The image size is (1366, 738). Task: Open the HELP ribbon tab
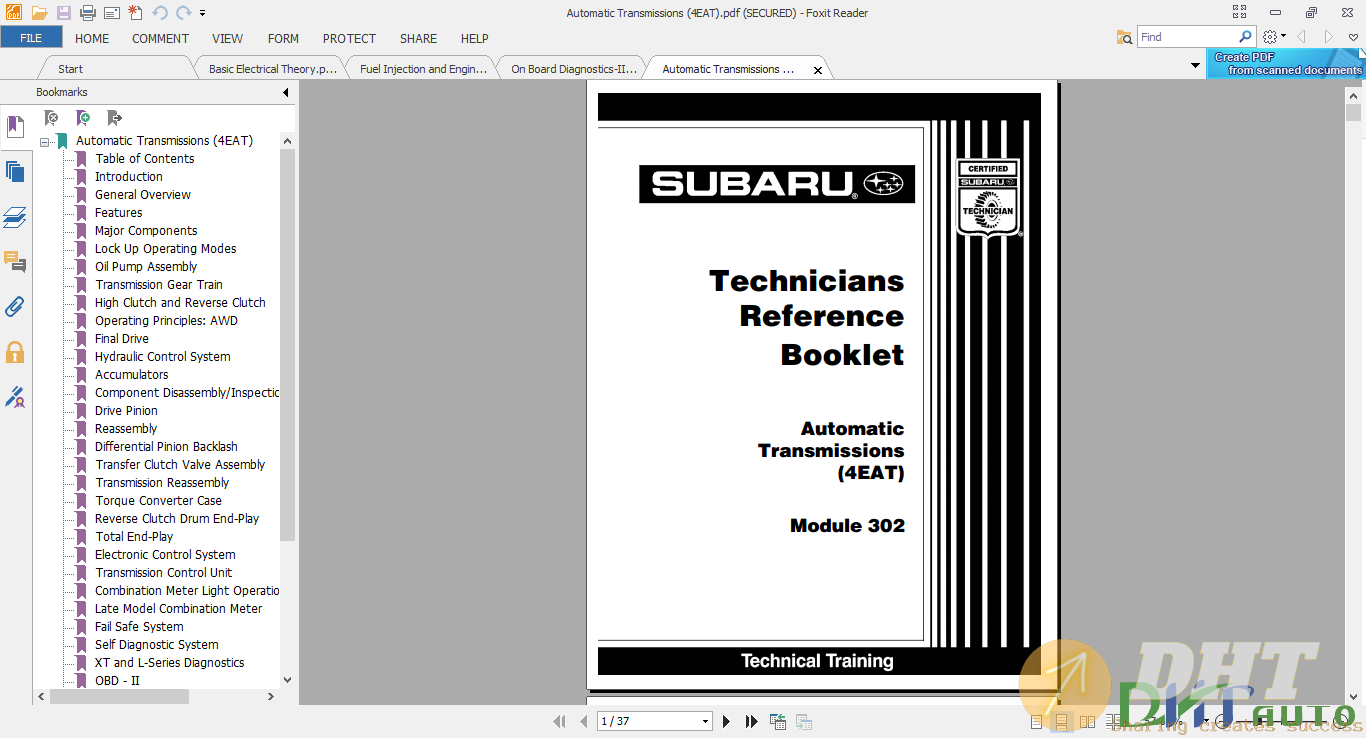click(474, 38)
